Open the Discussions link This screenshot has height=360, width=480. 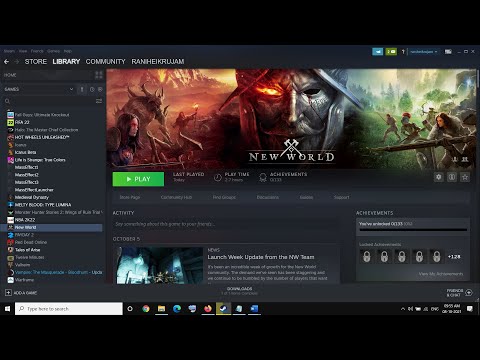click(x=268, y=197)
